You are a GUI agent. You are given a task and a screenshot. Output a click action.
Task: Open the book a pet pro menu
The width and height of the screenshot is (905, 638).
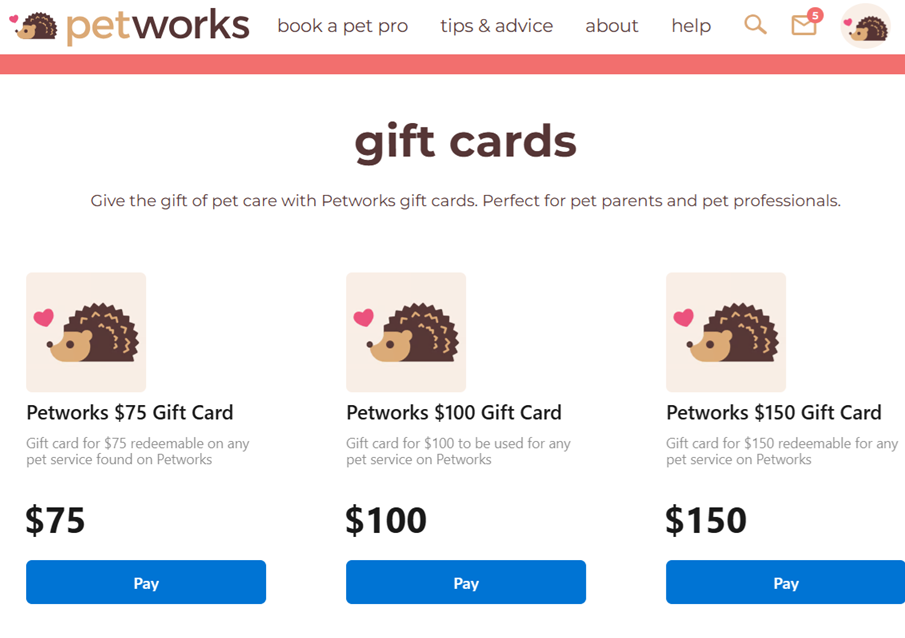pos(343,26)
